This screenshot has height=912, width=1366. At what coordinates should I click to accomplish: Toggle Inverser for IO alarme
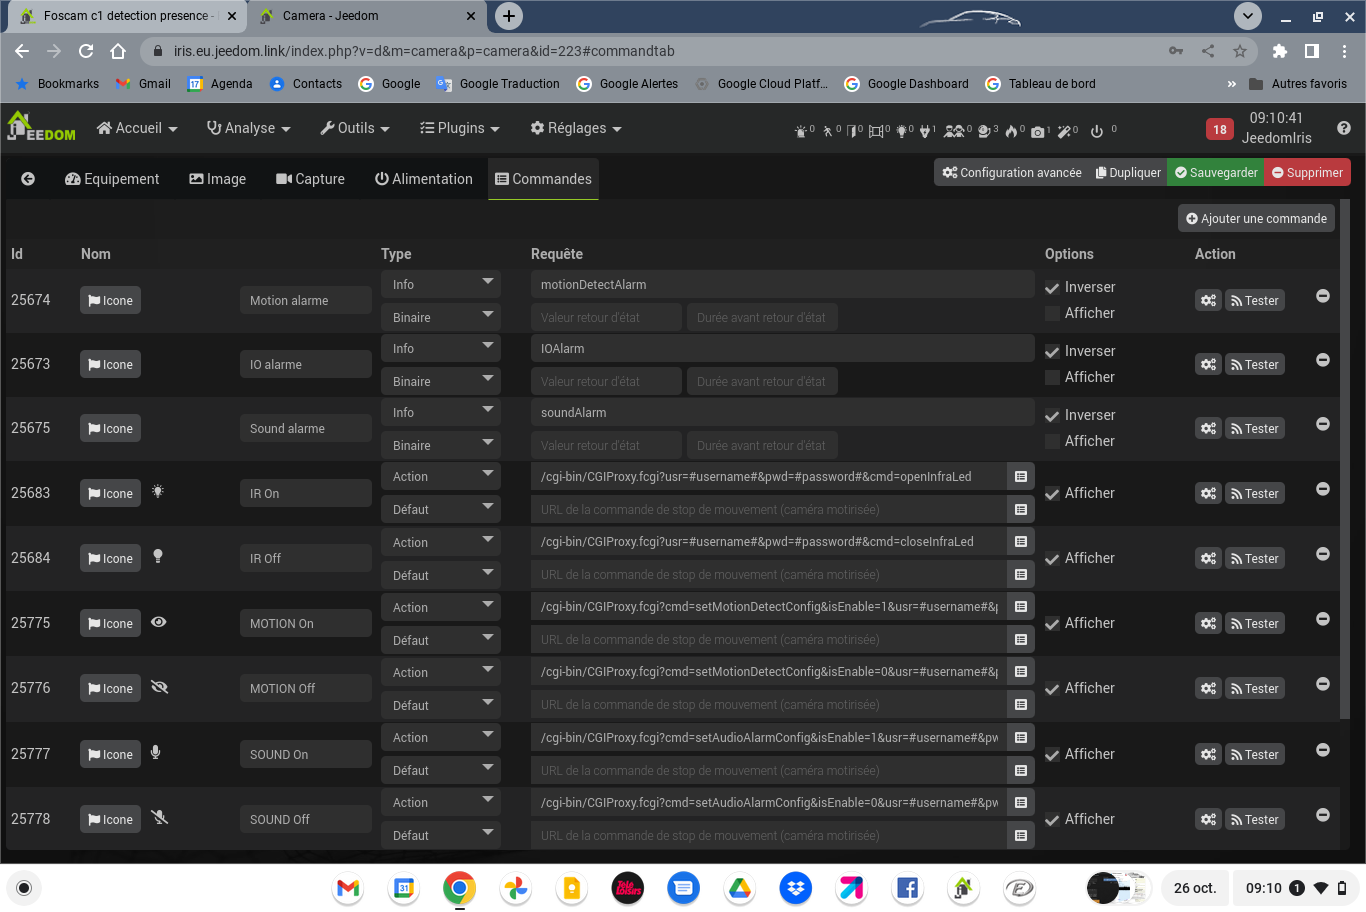[1052, 352]
